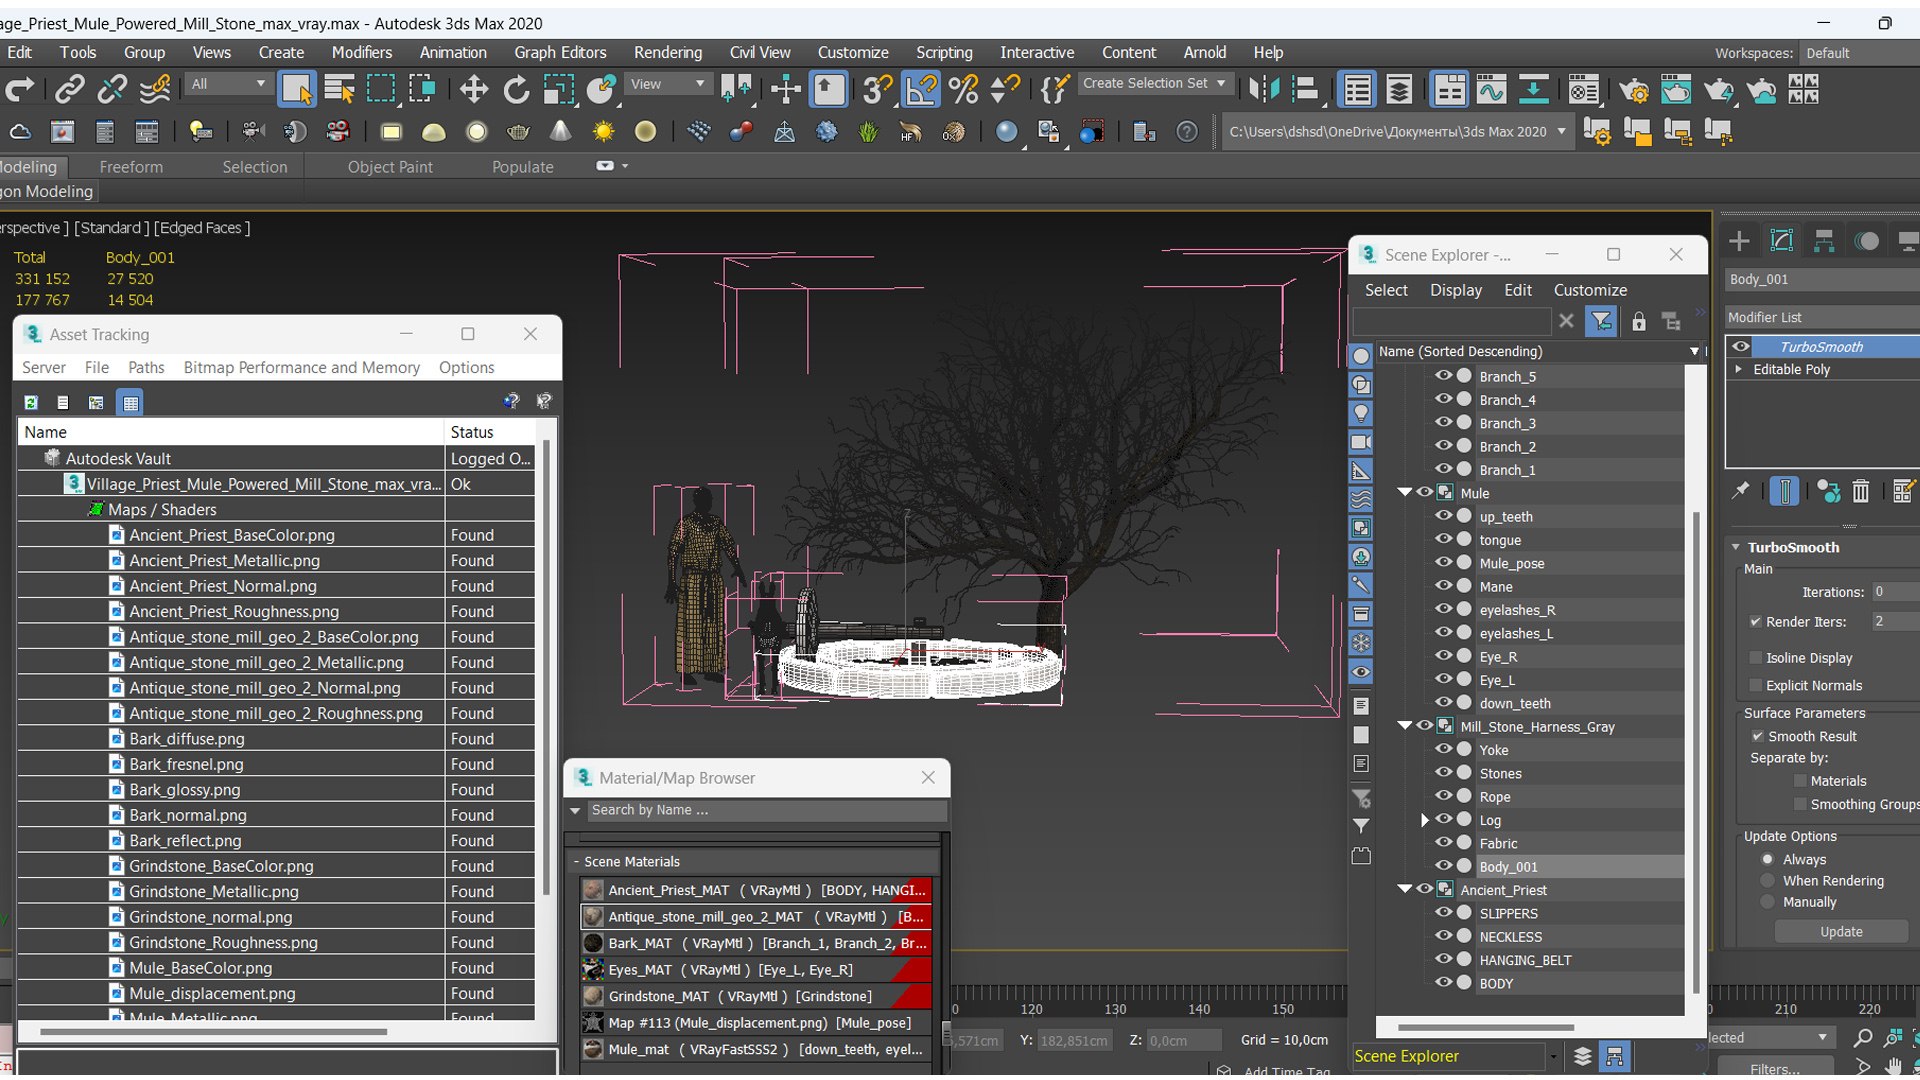Hide the Mule_pose object via eye icon
The width and height of the screenshot is (1920, 1080).
point(1443,563)
